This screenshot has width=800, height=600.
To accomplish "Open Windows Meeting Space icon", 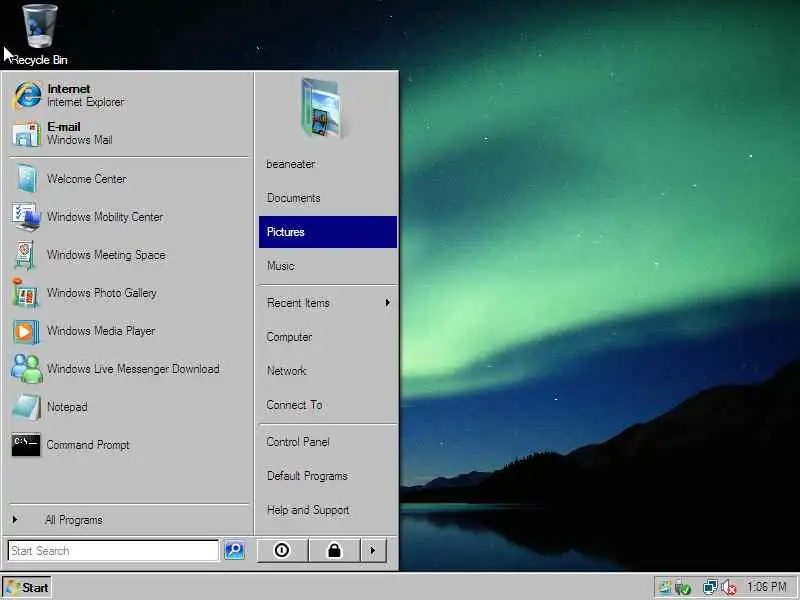I will [x=25, y=255].
